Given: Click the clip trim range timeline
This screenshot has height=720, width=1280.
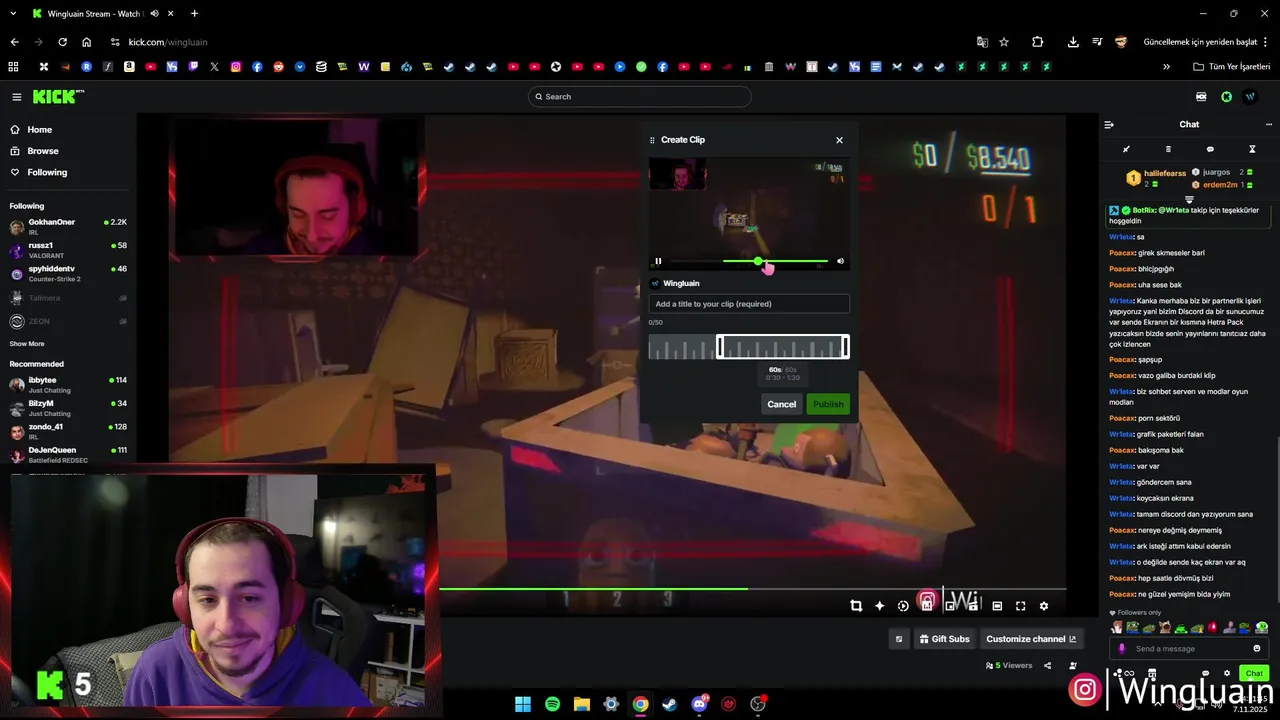Looking at the screenshot, I should pyautogui.click(x=749, y=347).
